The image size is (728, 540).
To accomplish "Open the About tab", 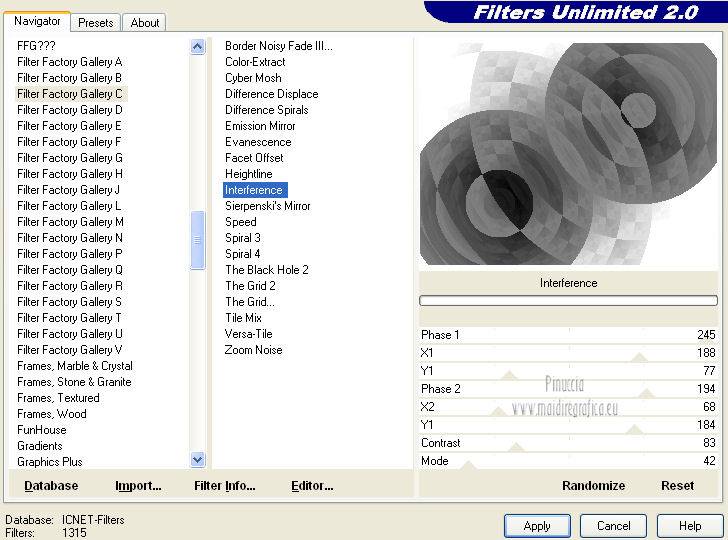I will click(144, 23).
